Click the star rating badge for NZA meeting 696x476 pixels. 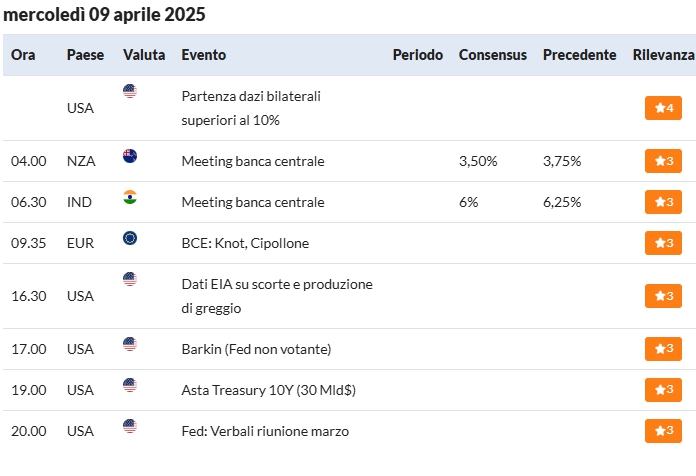(663, 161)
